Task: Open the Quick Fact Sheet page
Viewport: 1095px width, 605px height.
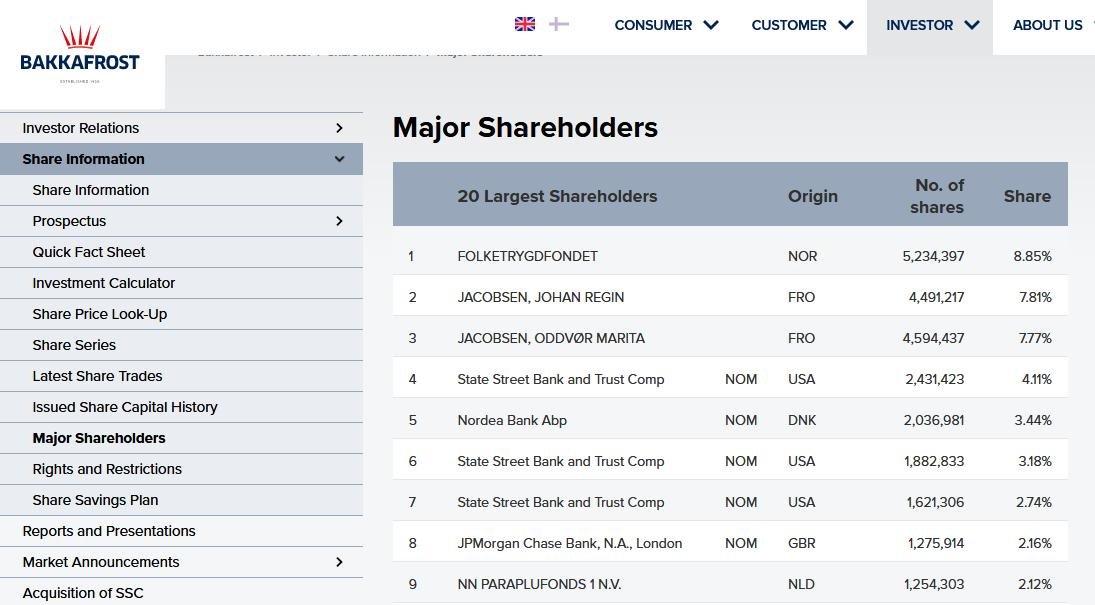Action: 89,252
